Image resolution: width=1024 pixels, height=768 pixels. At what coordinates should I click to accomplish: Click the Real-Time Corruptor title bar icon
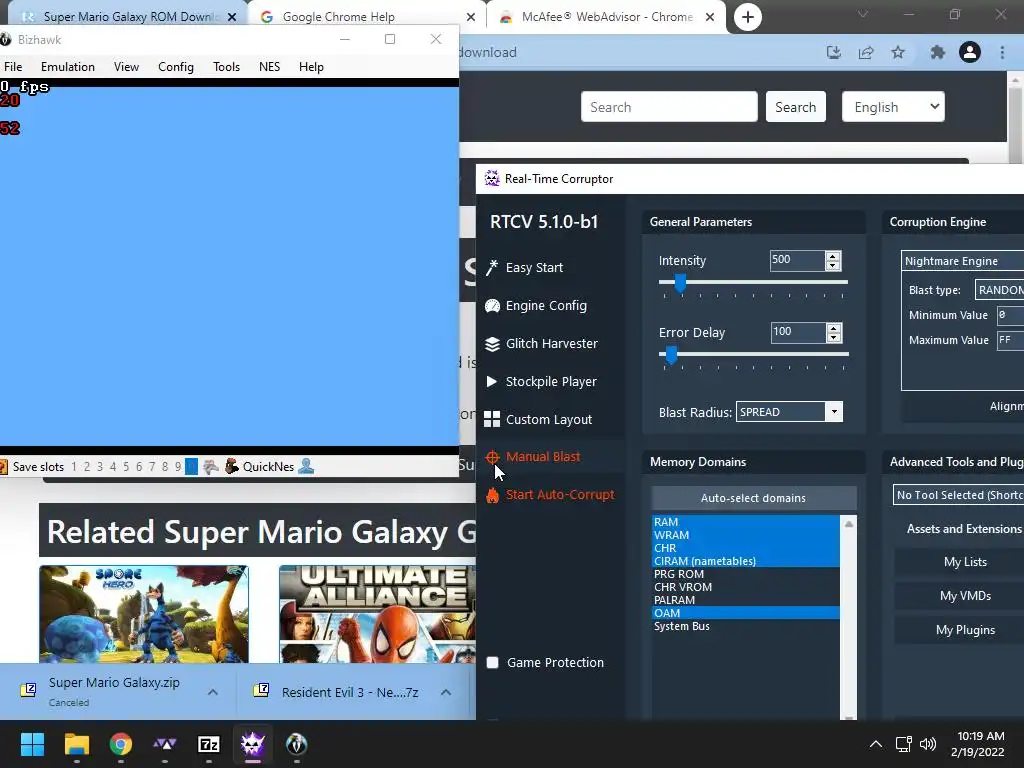[x=492, y=178]
